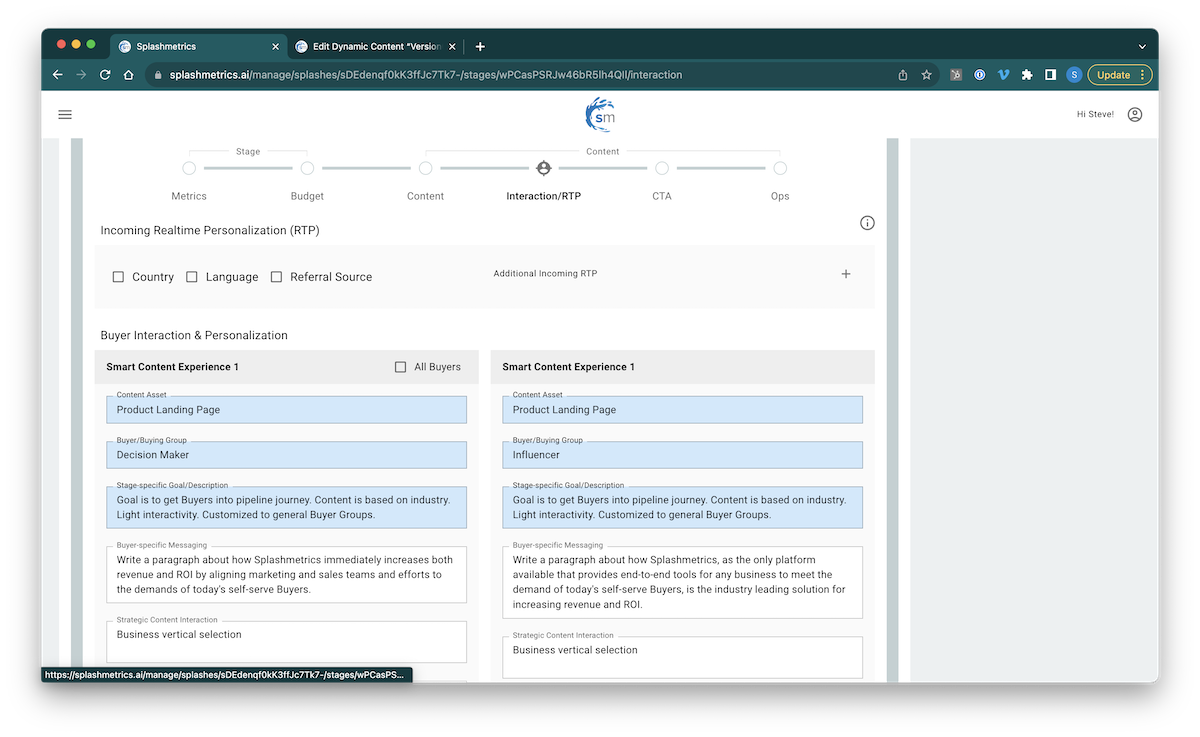Tick the Referral Source checkbox
The width and height of the screenshot is (1200, 737).
pos(277,277)
